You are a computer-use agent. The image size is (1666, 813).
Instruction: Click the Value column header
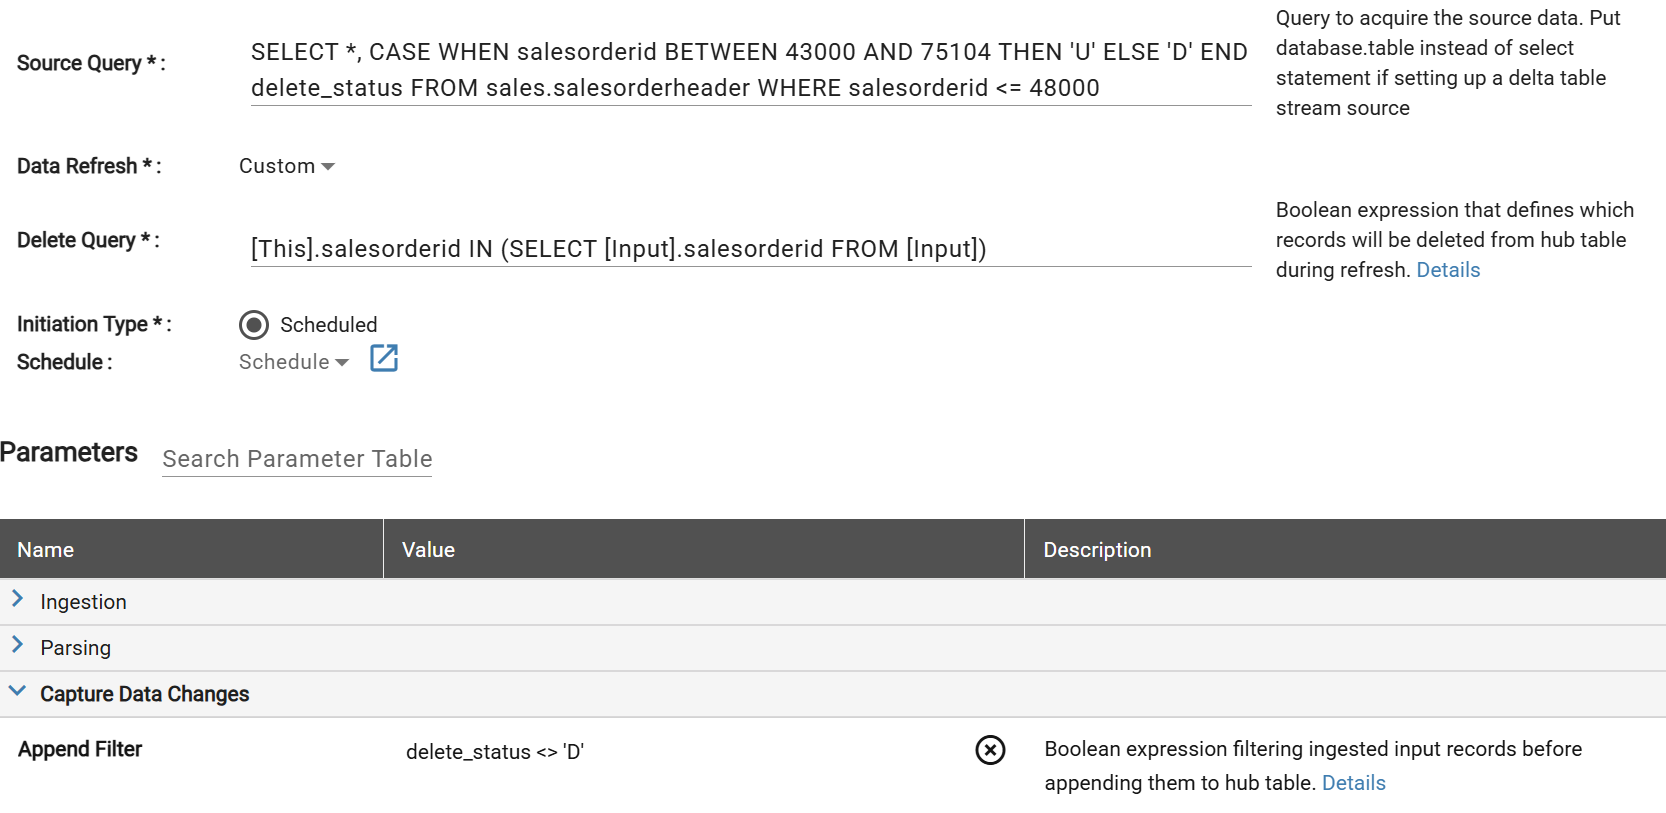click(x=428, y=550)
